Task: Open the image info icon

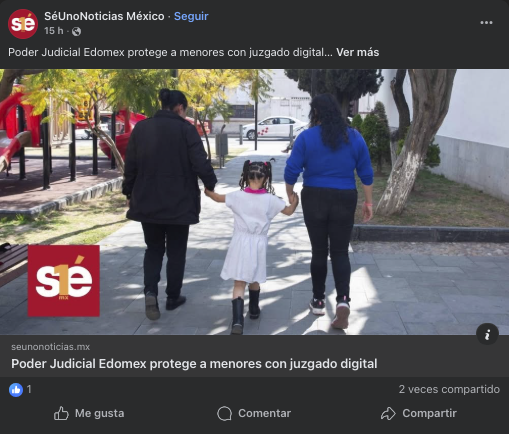Action: (487, 334)
